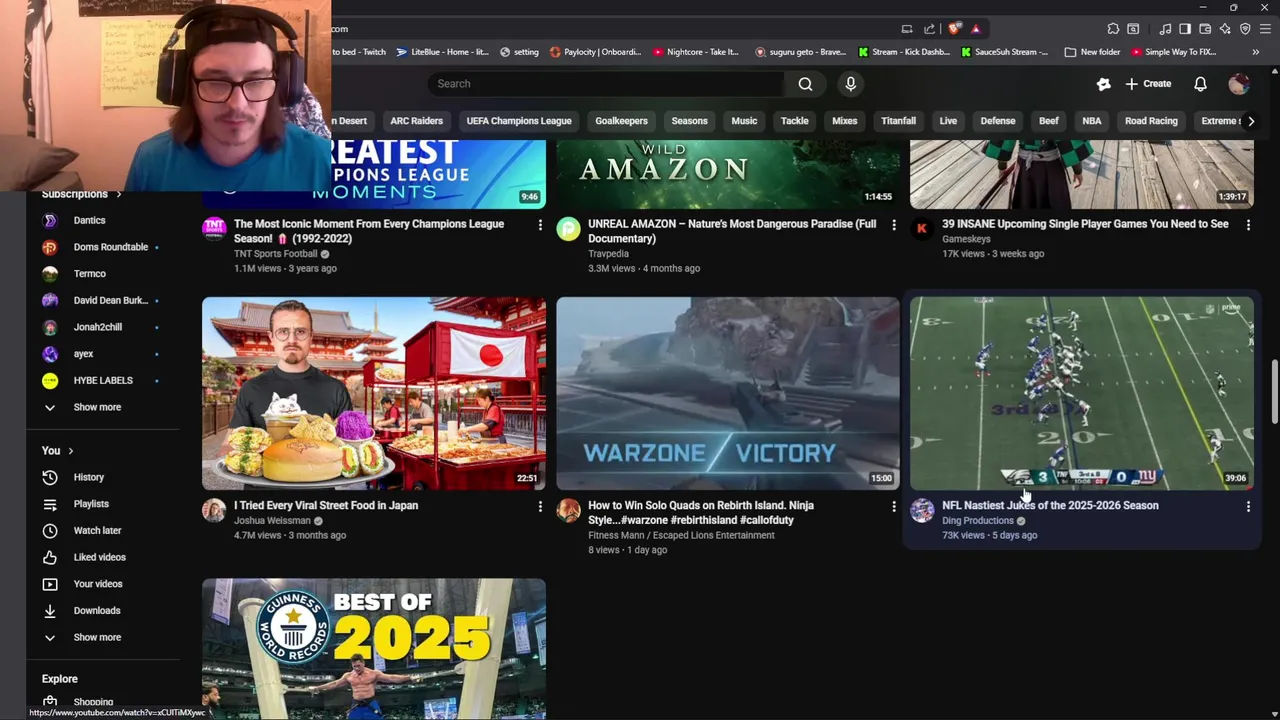Open the notifications bell
1280x720 pixels.
1200,84
